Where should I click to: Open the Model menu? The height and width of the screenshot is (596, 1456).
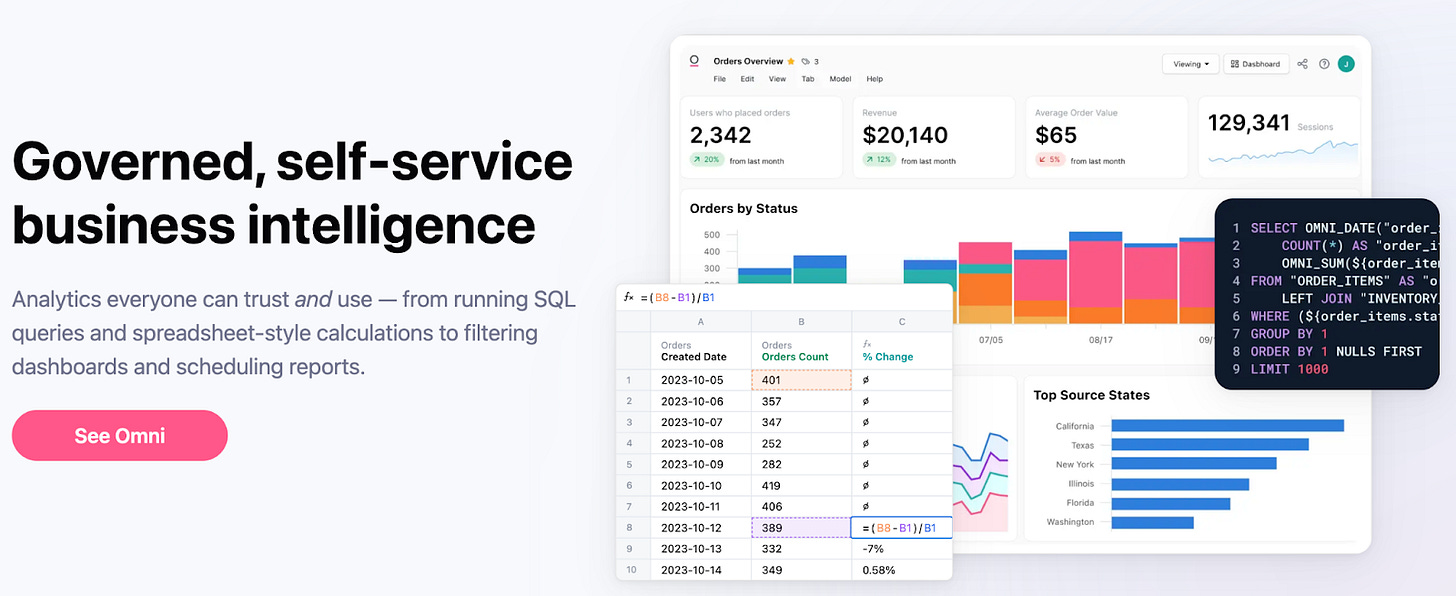(x=840, y=79)
